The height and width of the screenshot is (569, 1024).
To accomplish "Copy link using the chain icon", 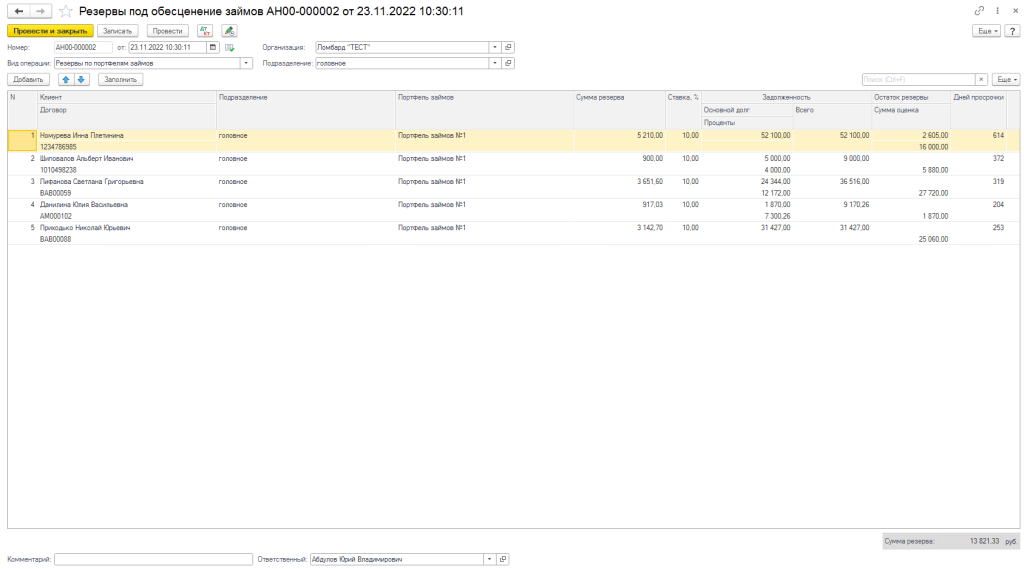I will [x=979, y=10].
